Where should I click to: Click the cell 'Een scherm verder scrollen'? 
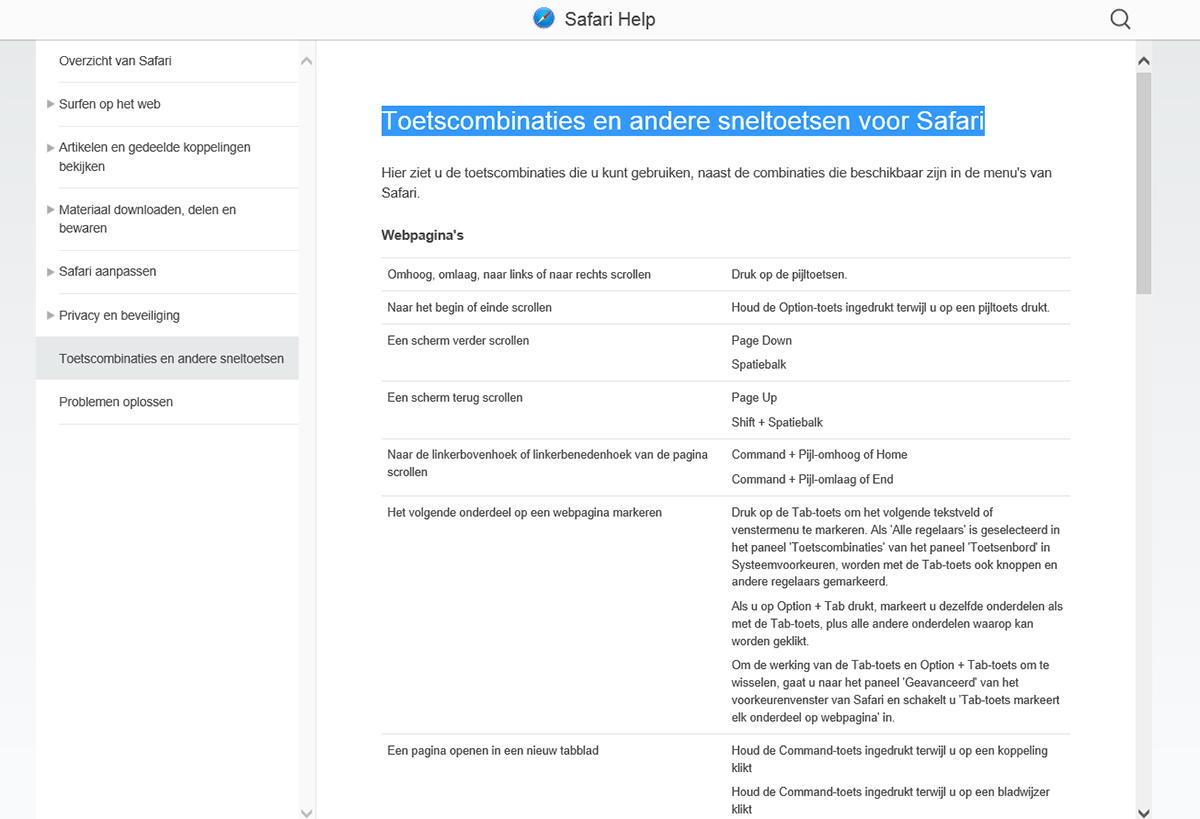coord(458,341)
